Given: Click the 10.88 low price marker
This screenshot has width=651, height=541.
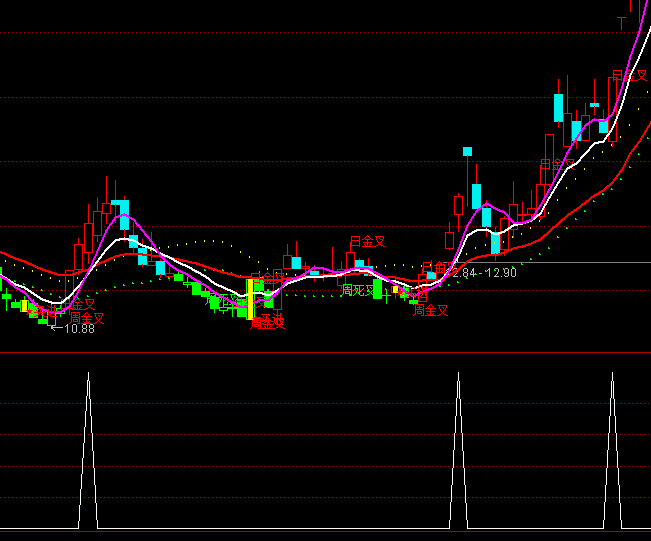Looking at the screenshot, I should pos(76,329).
